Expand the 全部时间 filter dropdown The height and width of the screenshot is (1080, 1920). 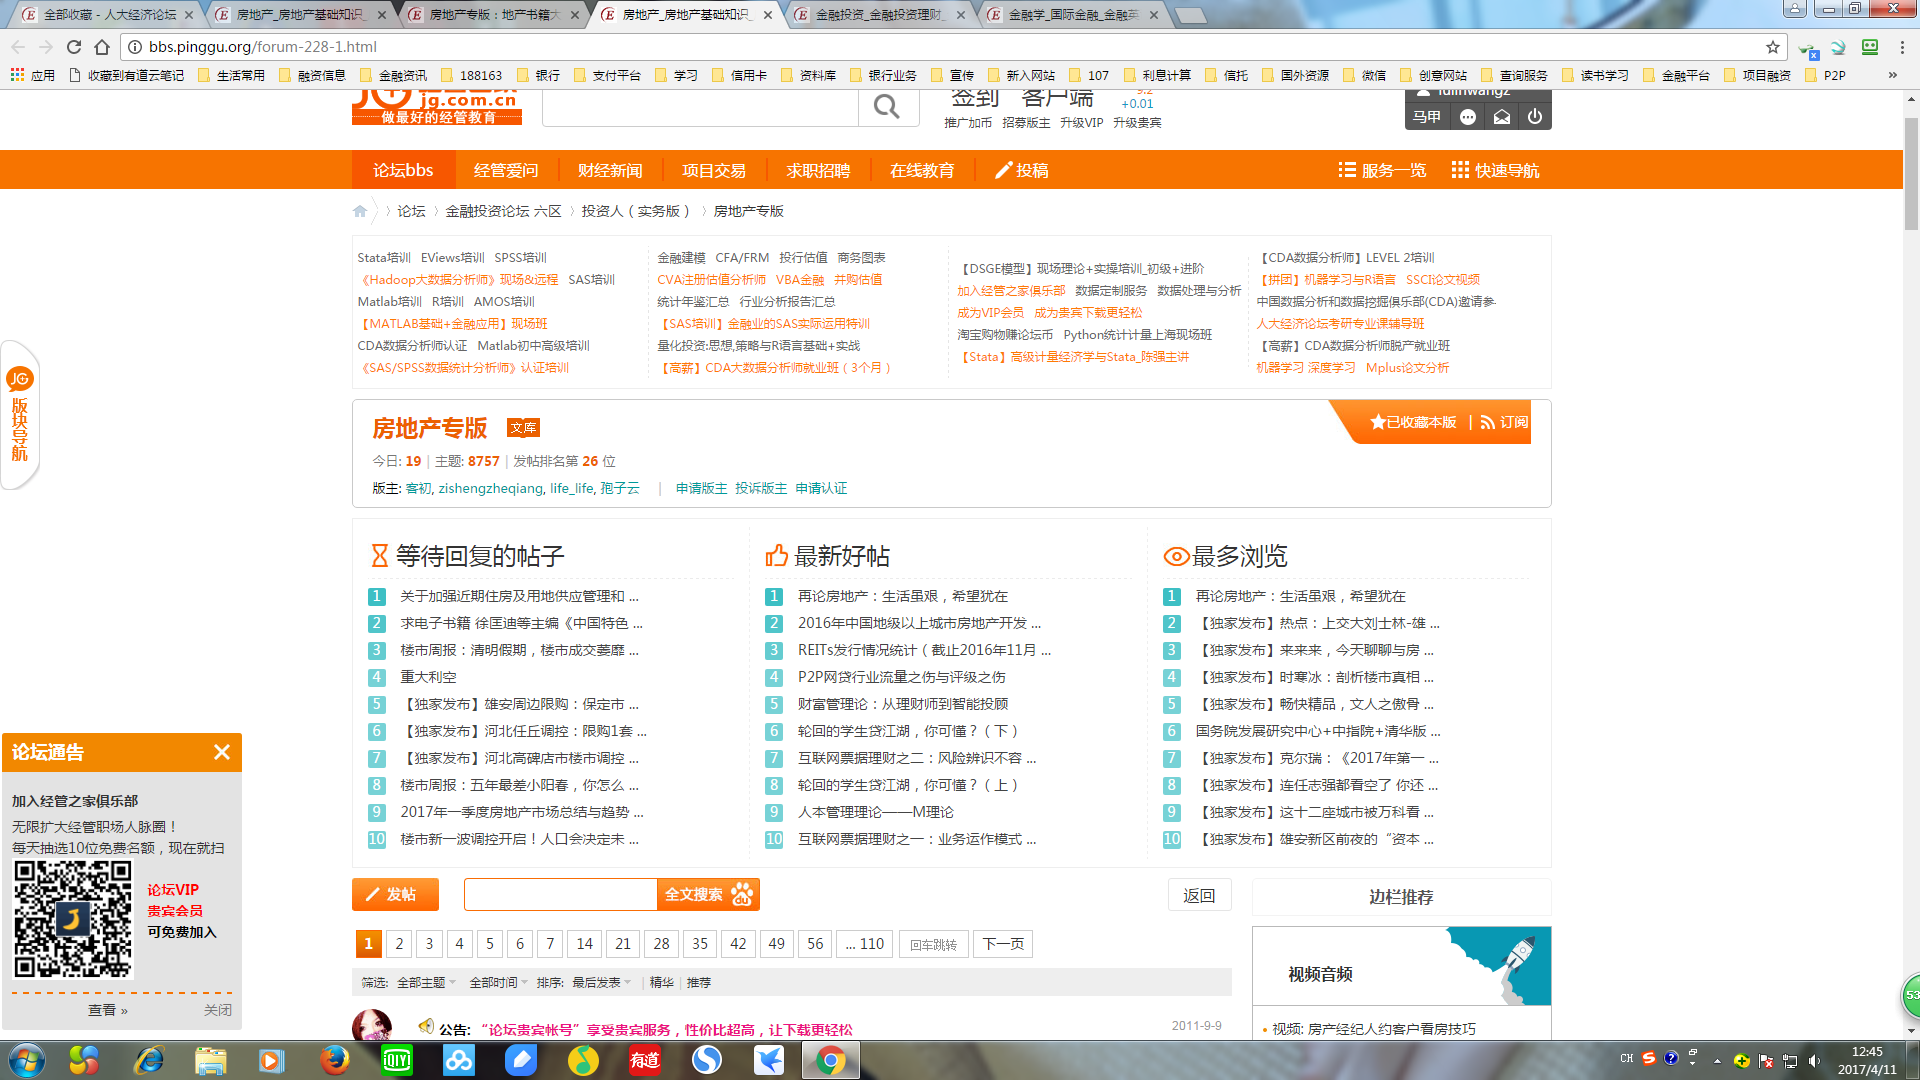pos(498,983)
